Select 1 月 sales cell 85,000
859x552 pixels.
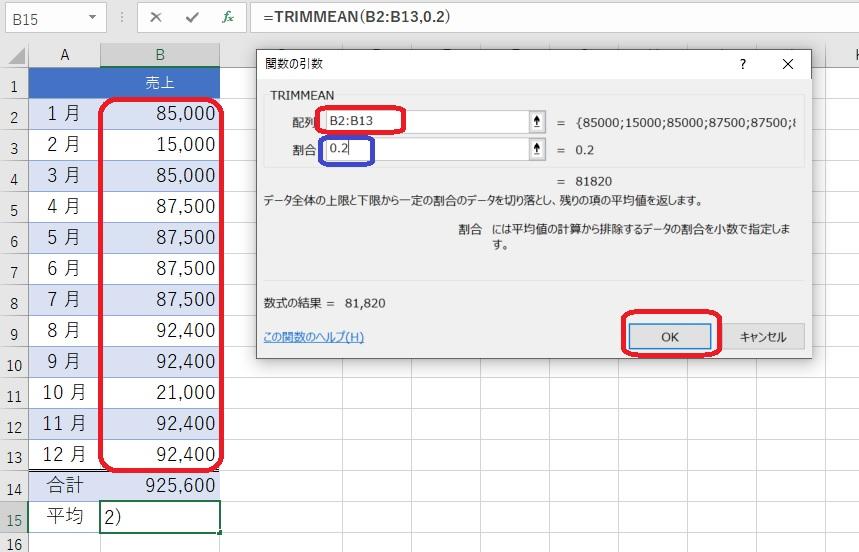pyautogui.click(x=160, y=114)
